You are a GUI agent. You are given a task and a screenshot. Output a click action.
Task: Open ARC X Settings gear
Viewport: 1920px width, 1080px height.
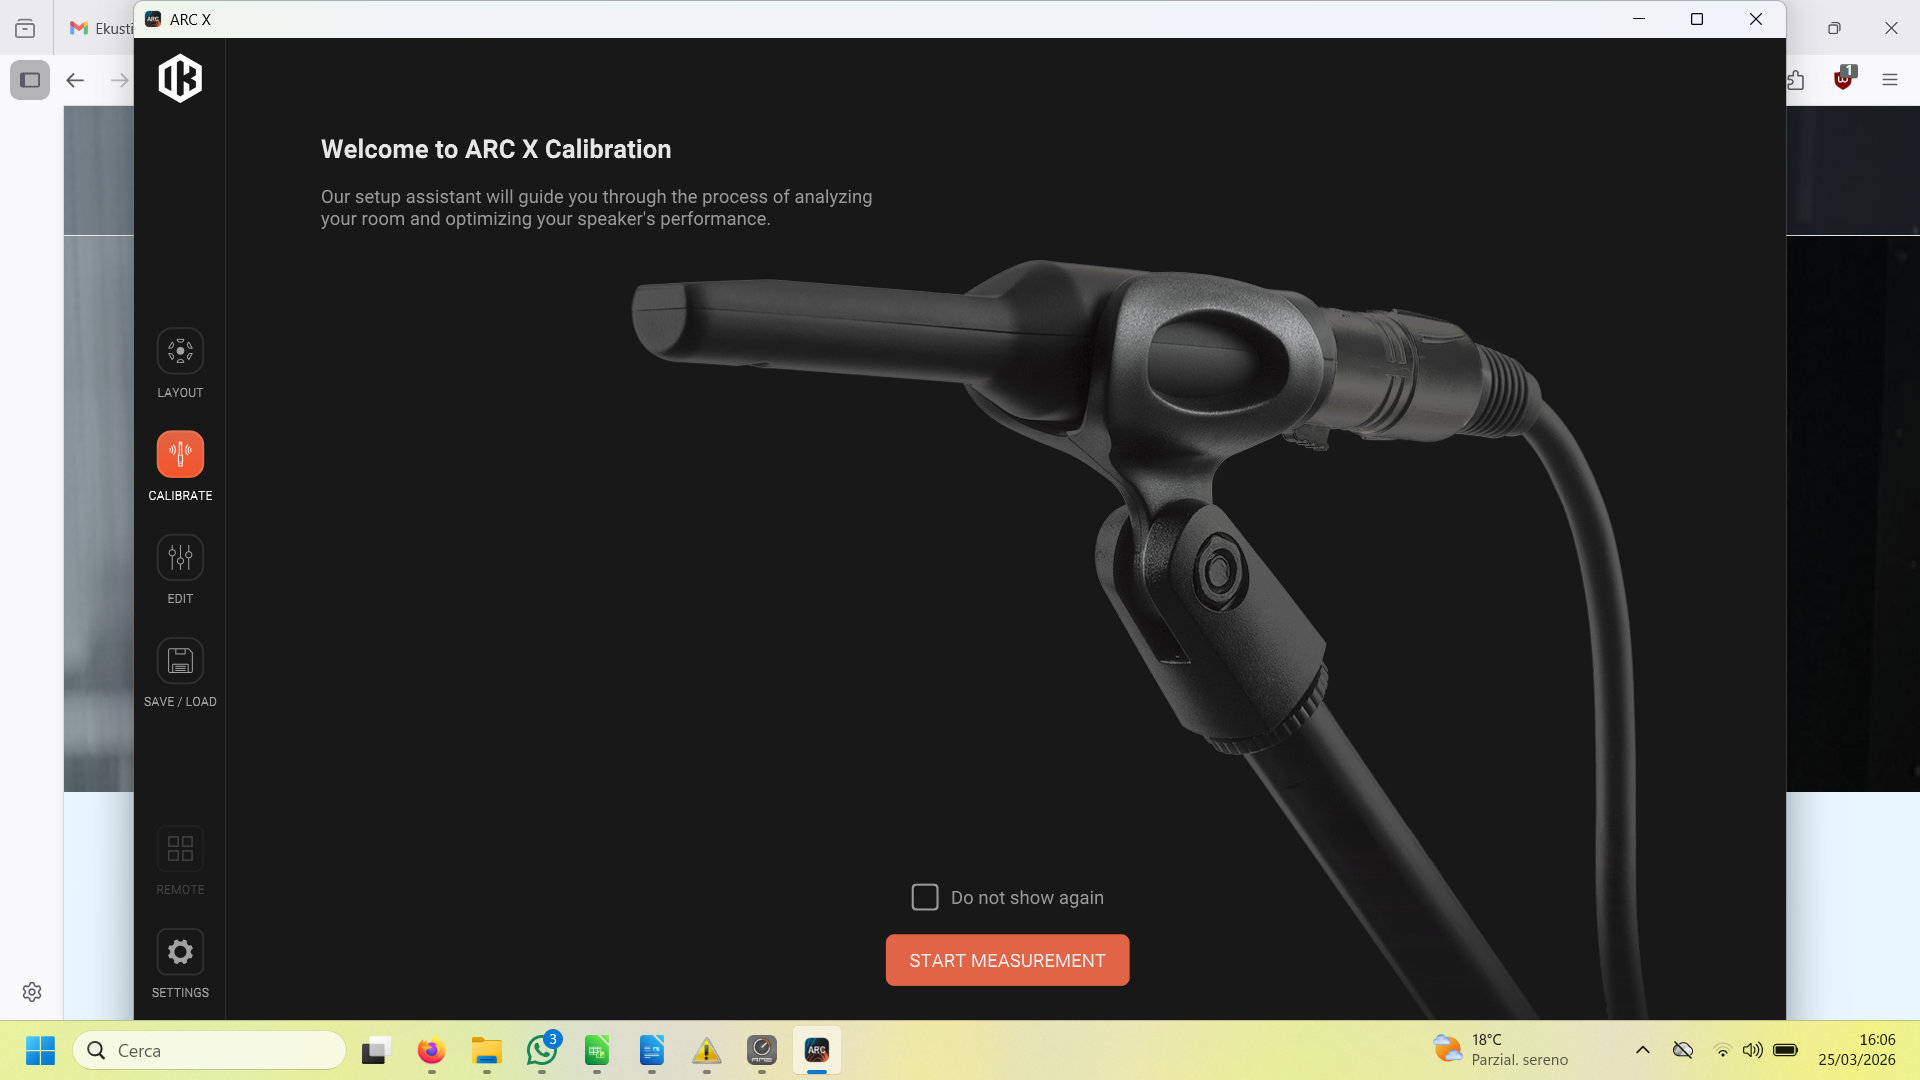point(180,952)
